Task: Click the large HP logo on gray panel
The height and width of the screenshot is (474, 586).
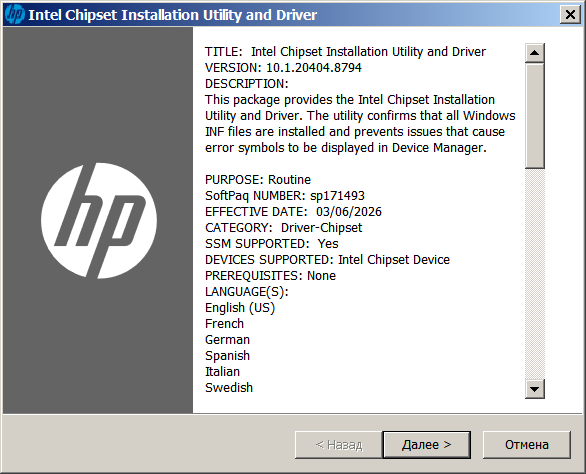Action: click(99, 221)
